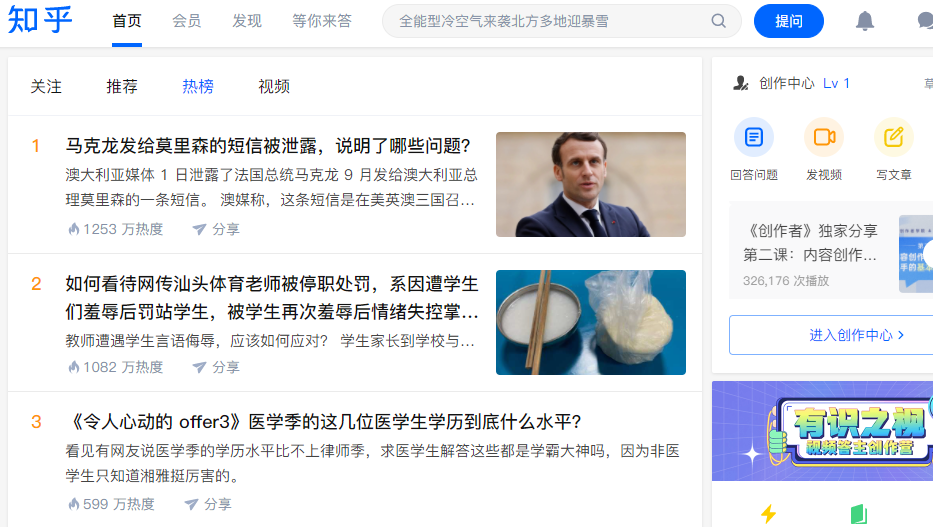The height and width of the screenshot is (527, 933).
Task: Open the Macron photo thumbnail
Action: tap(591, 184)
